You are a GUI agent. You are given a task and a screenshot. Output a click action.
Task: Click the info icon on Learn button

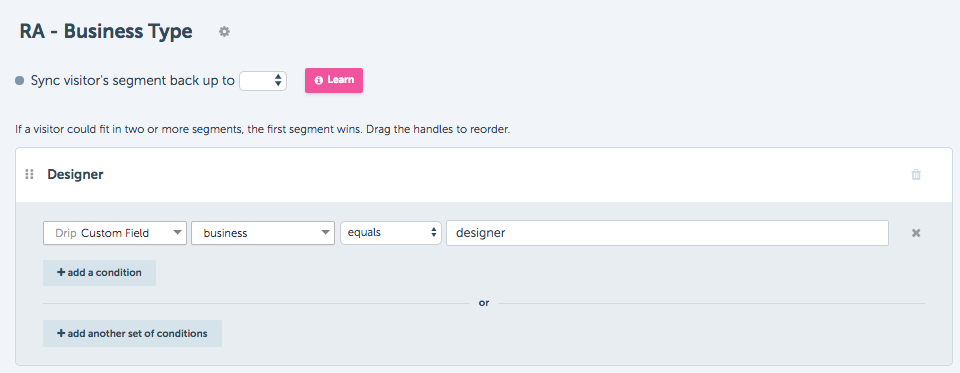click(318, 80)
